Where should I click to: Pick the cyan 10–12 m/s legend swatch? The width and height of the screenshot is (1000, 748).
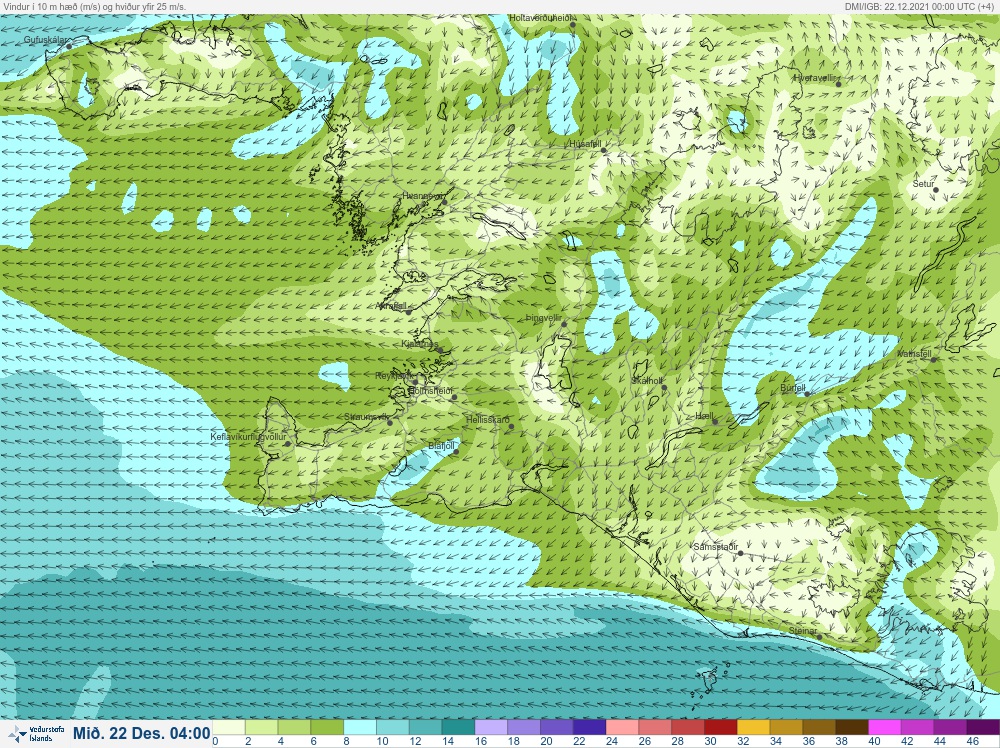[x=393, y=728]
